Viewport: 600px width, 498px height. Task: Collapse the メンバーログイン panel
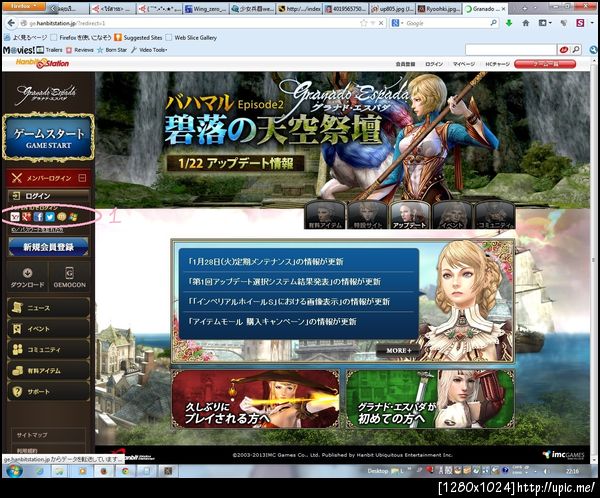[82, 178]
